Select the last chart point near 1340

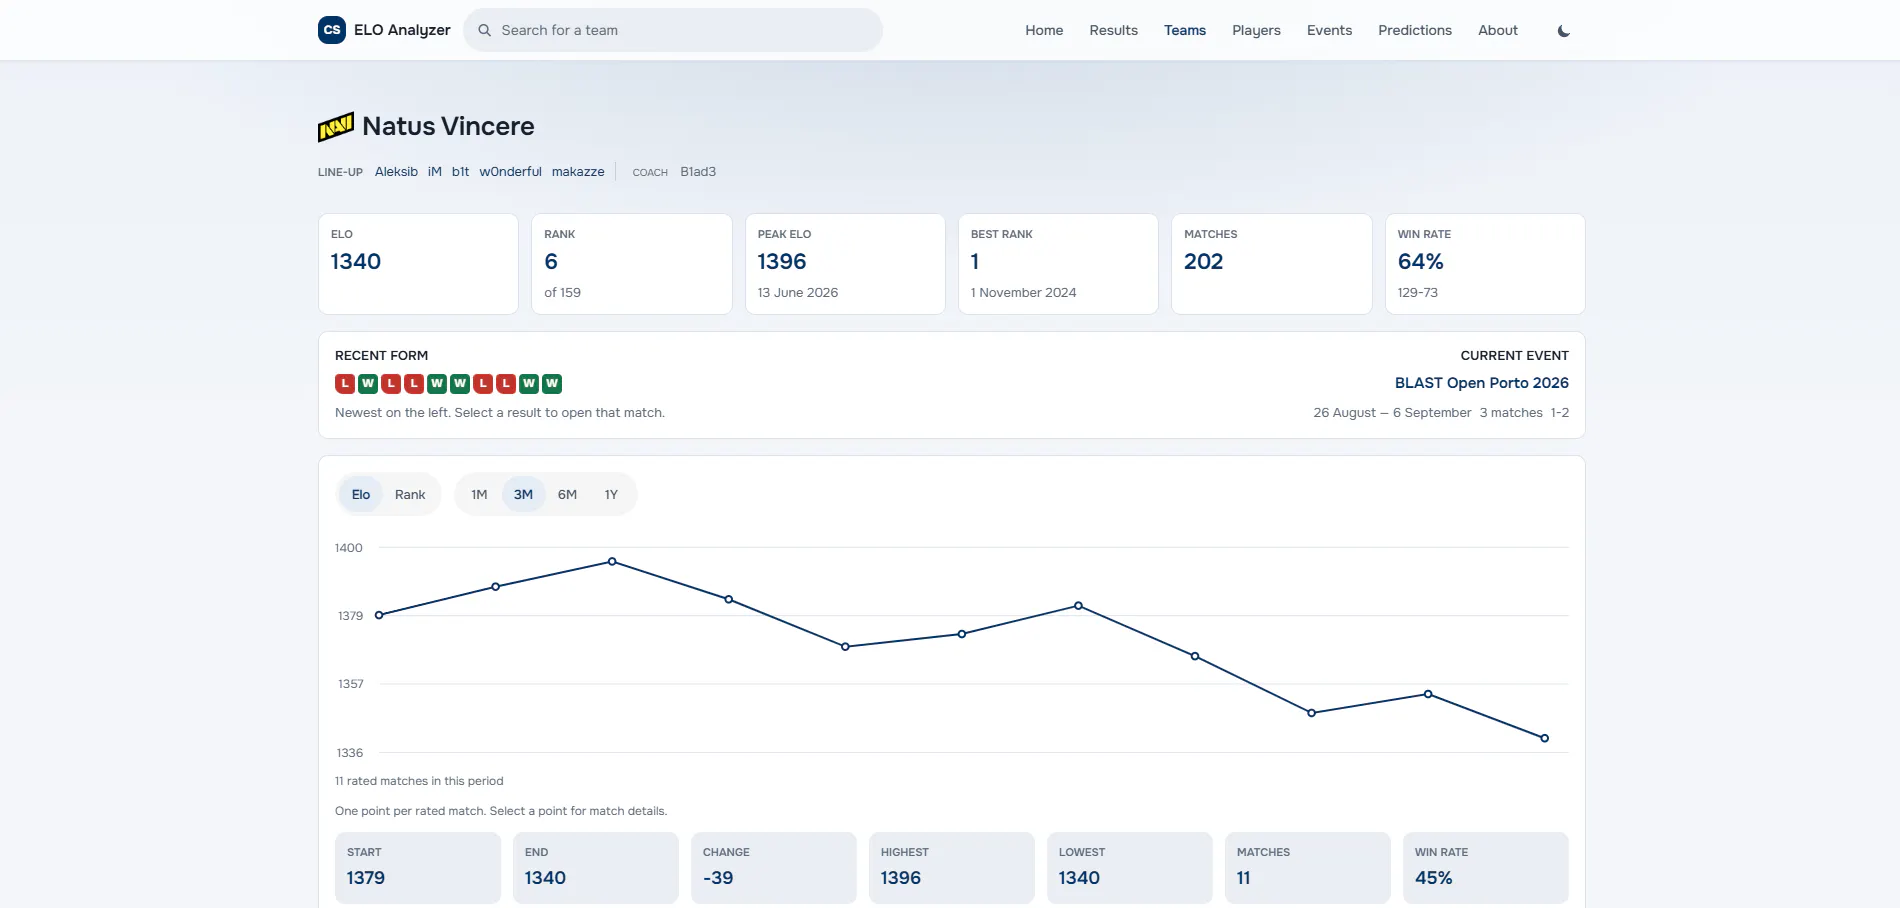pos(1544,738)
